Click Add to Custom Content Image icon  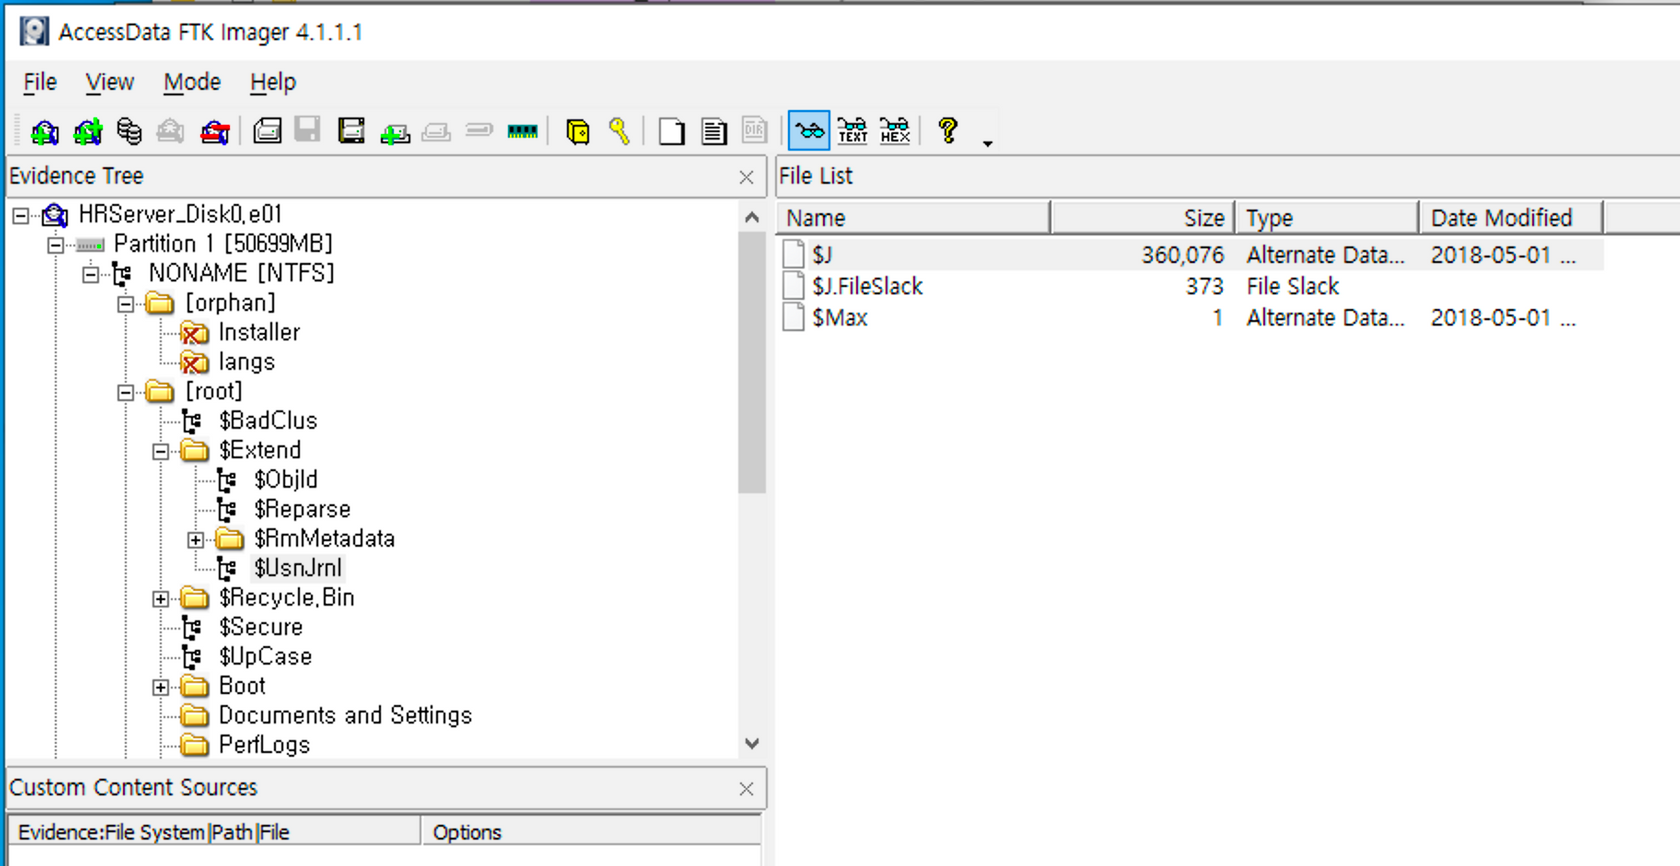395,131
